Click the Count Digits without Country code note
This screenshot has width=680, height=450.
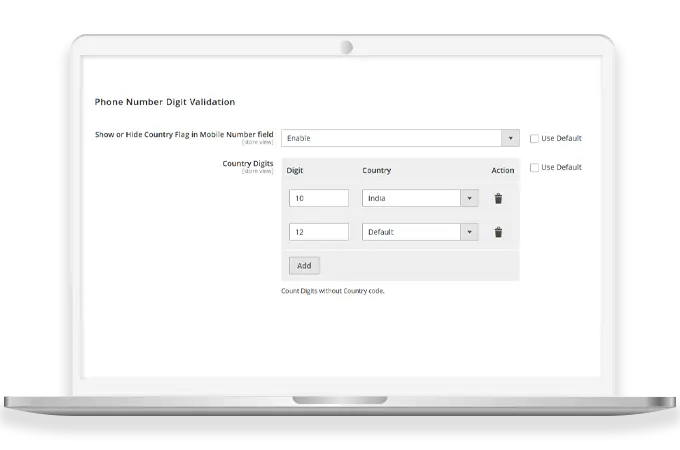333,291
